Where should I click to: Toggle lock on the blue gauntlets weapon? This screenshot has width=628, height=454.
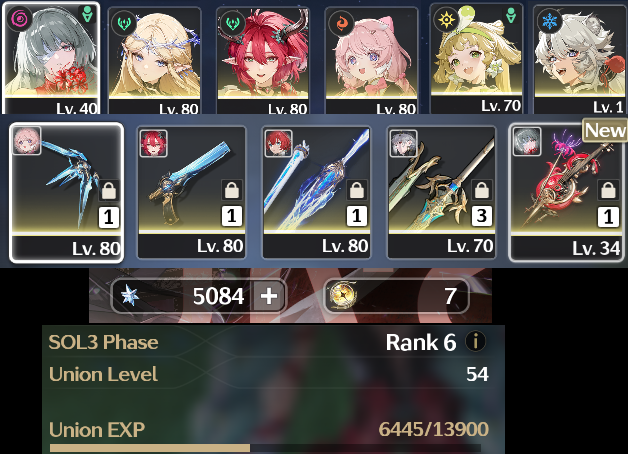pyautogui.click(x=109, y=190)
